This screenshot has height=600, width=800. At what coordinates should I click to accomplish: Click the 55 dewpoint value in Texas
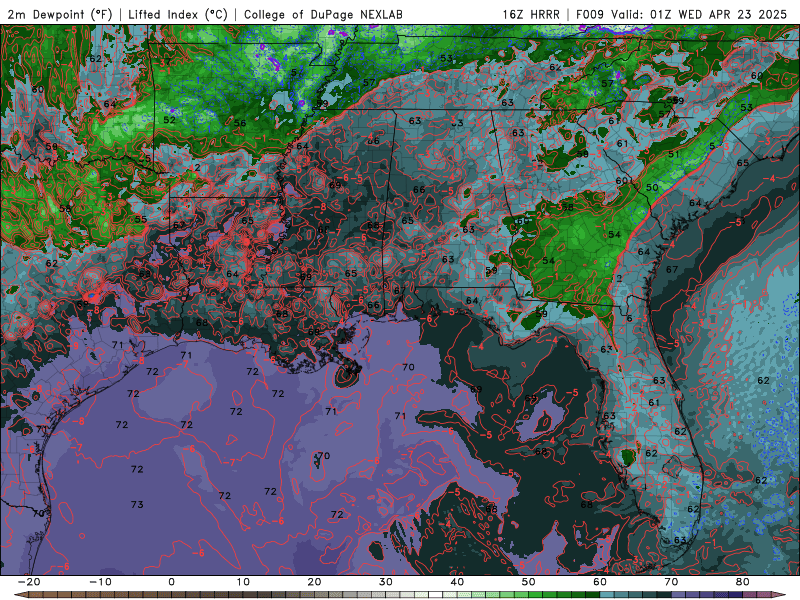(x=141, y=219)
